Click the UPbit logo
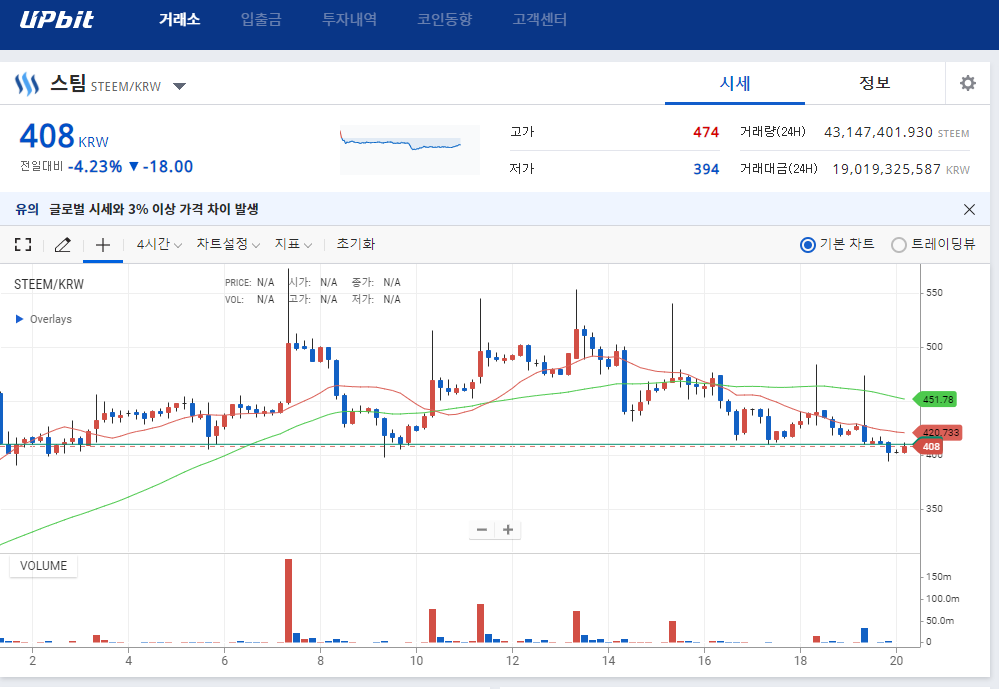 click(x=56, y=20)
